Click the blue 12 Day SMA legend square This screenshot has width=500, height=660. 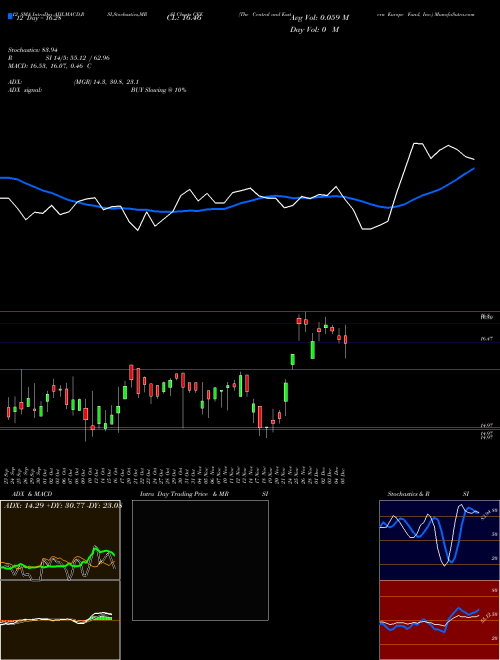pos(11,17)
